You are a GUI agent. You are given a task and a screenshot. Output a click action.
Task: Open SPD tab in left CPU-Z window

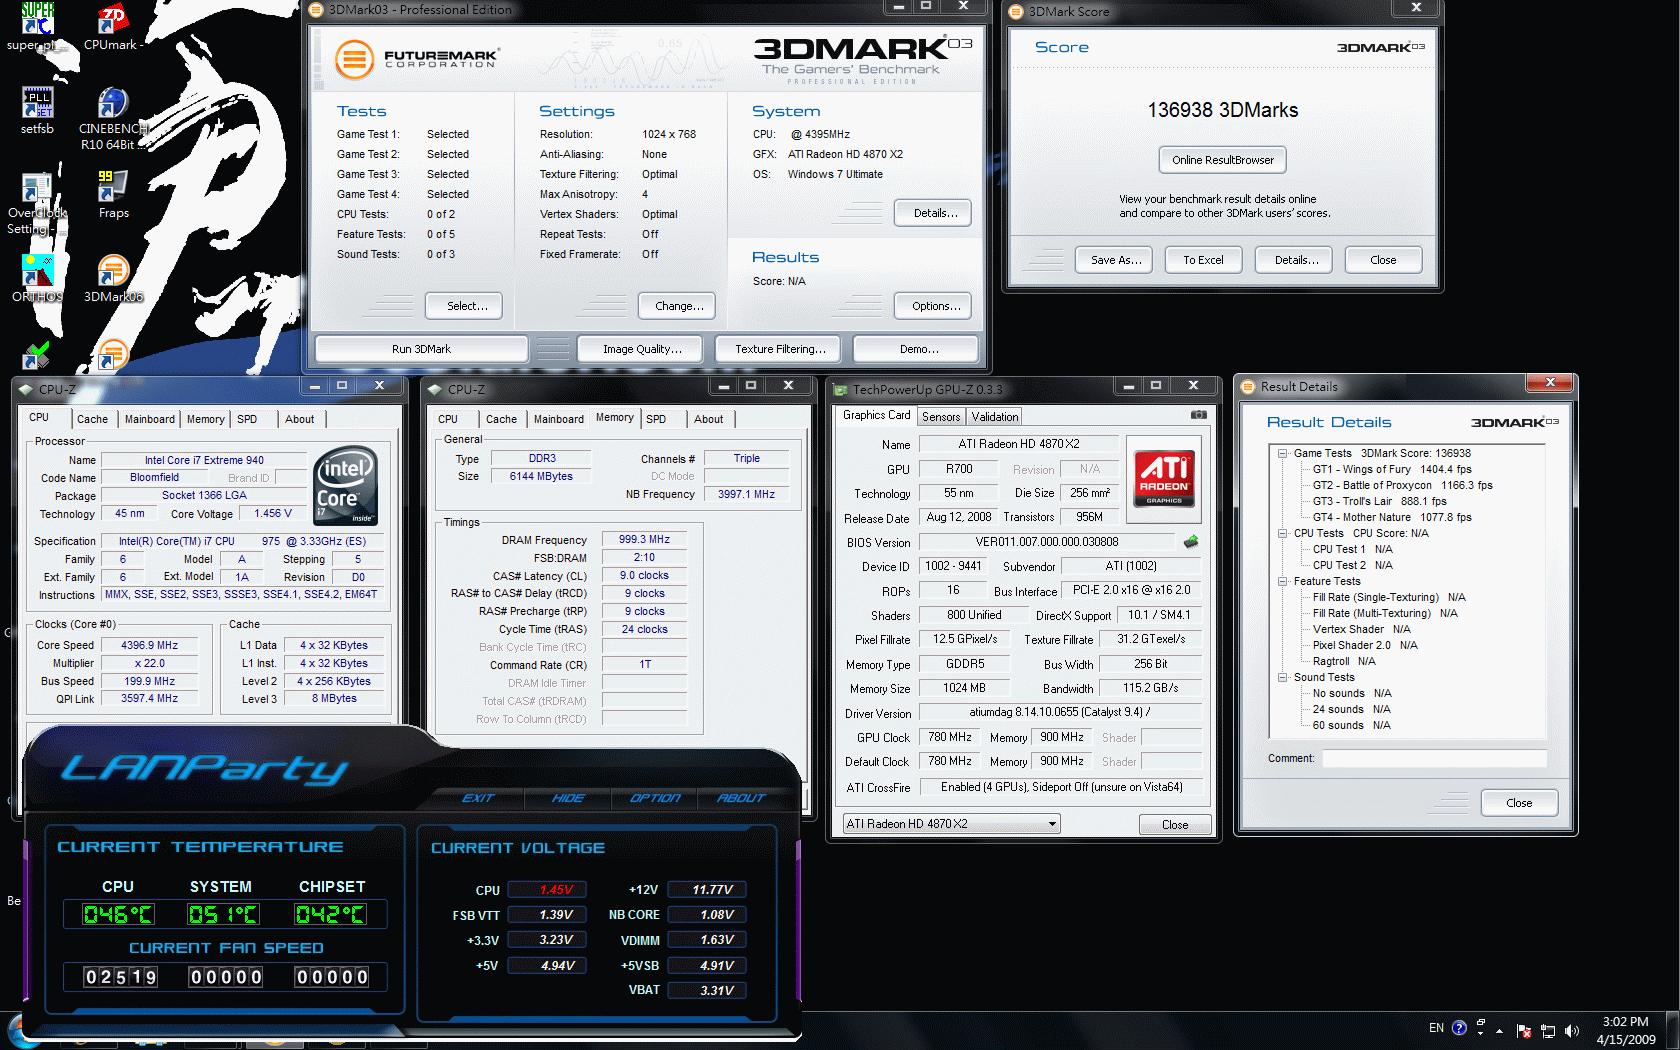pyautogui.click(x=247, y=419)
